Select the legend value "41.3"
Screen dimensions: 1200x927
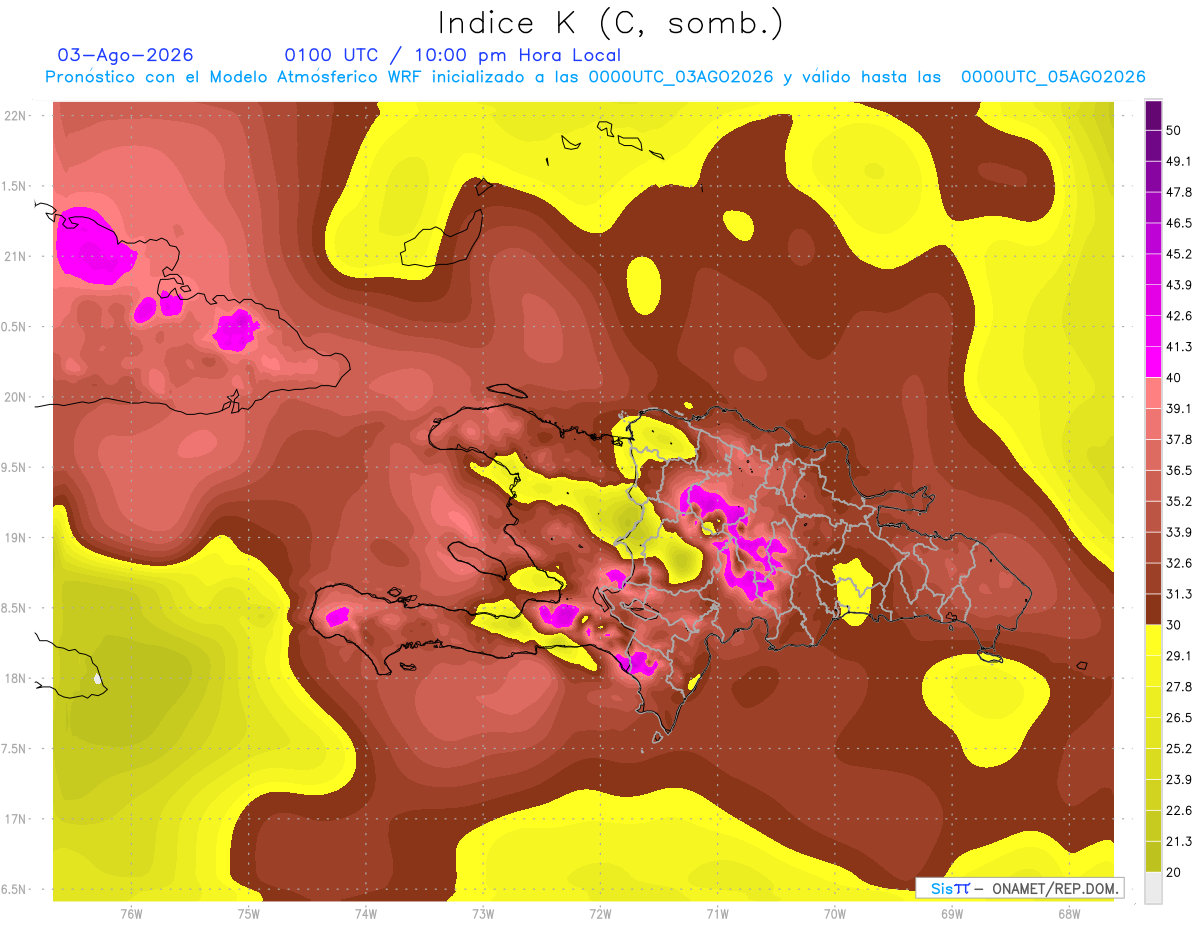(x=1178, y=347)
